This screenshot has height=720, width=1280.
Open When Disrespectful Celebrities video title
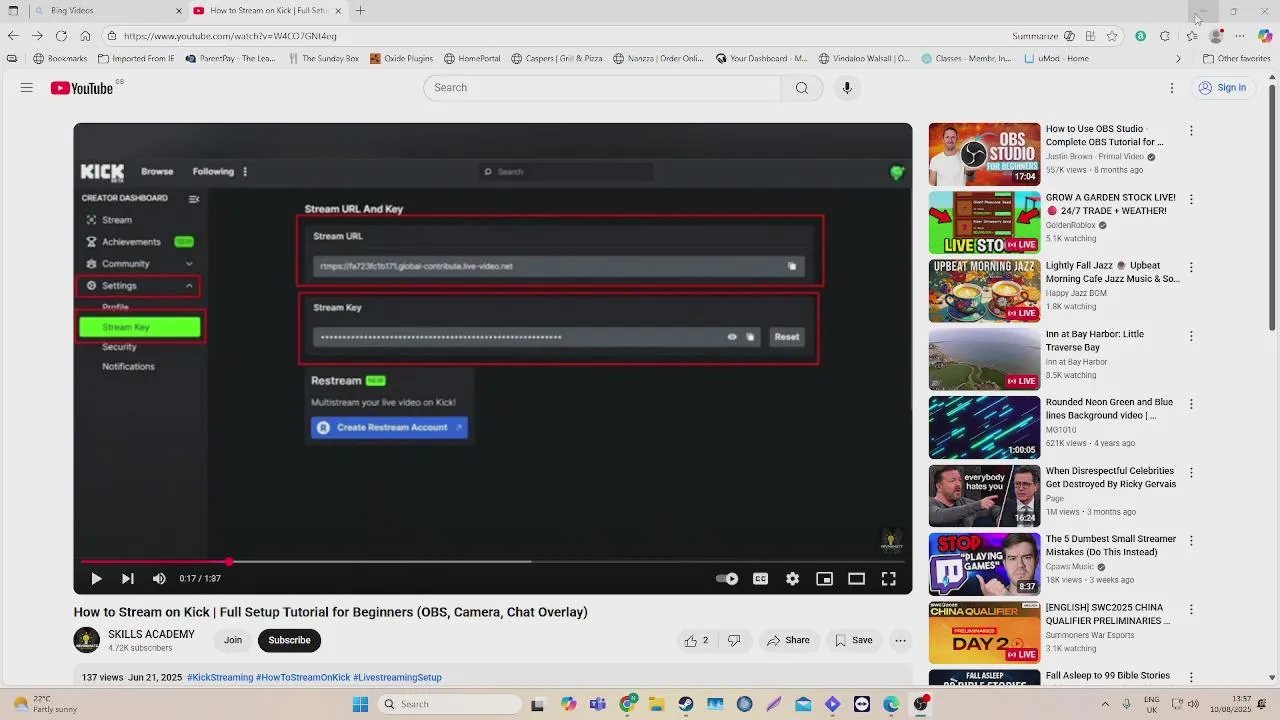(1110, 477)
